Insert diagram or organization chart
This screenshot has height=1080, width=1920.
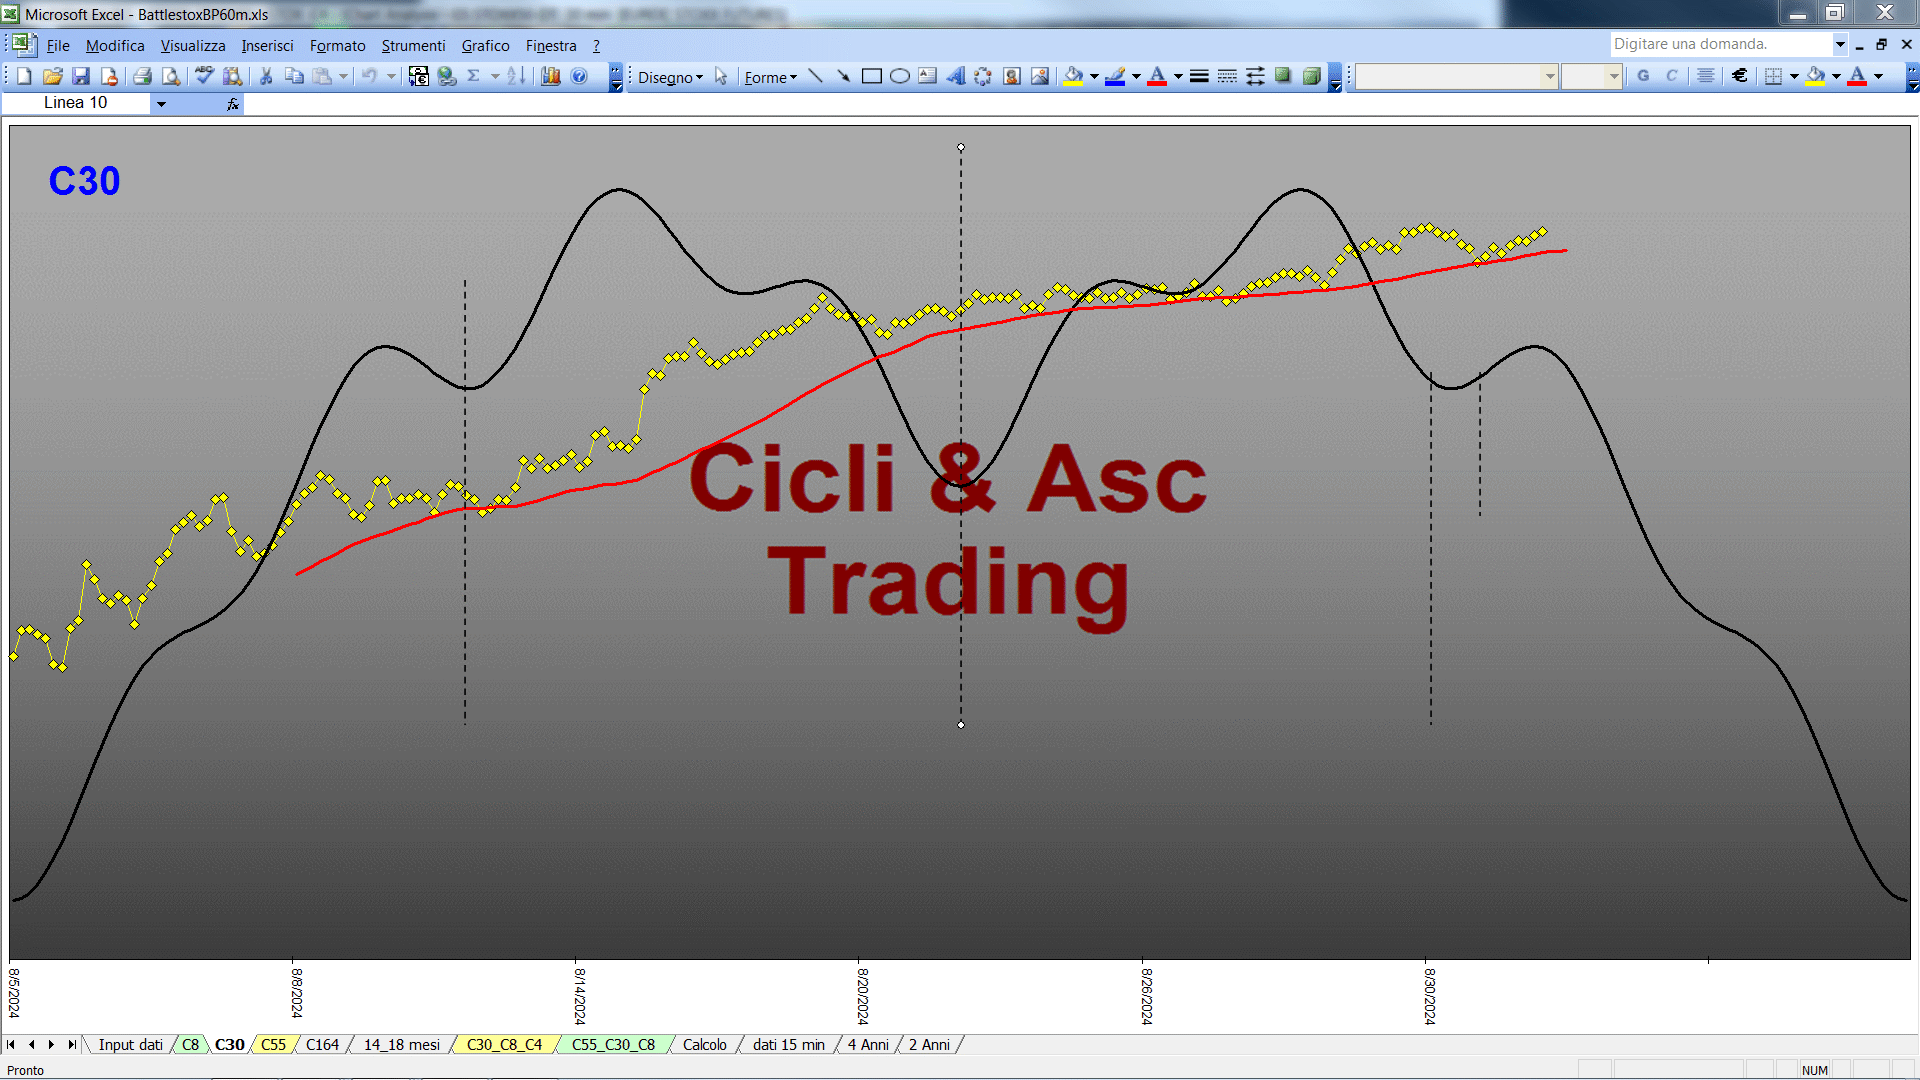pyautogui.click(x=983, y=77)
